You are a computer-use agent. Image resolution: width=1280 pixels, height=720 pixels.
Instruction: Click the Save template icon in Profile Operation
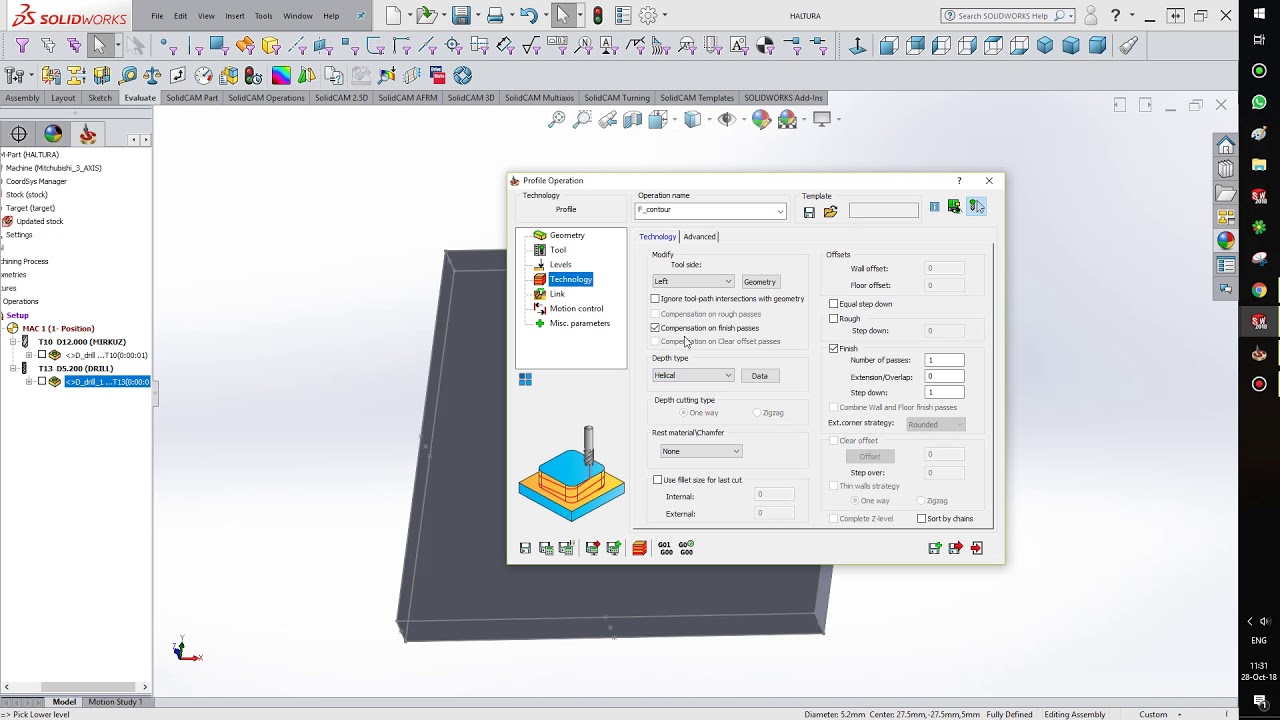(x=809, y=211)
